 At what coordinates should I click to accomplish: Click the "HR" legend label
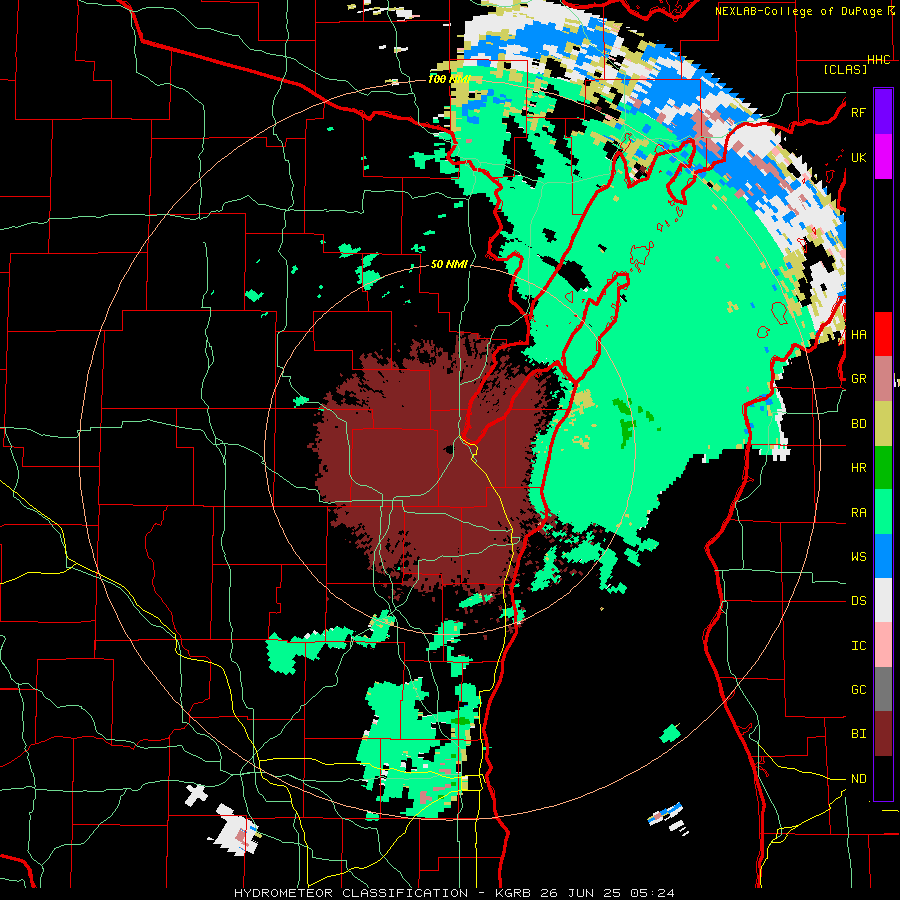pos(858,468)
